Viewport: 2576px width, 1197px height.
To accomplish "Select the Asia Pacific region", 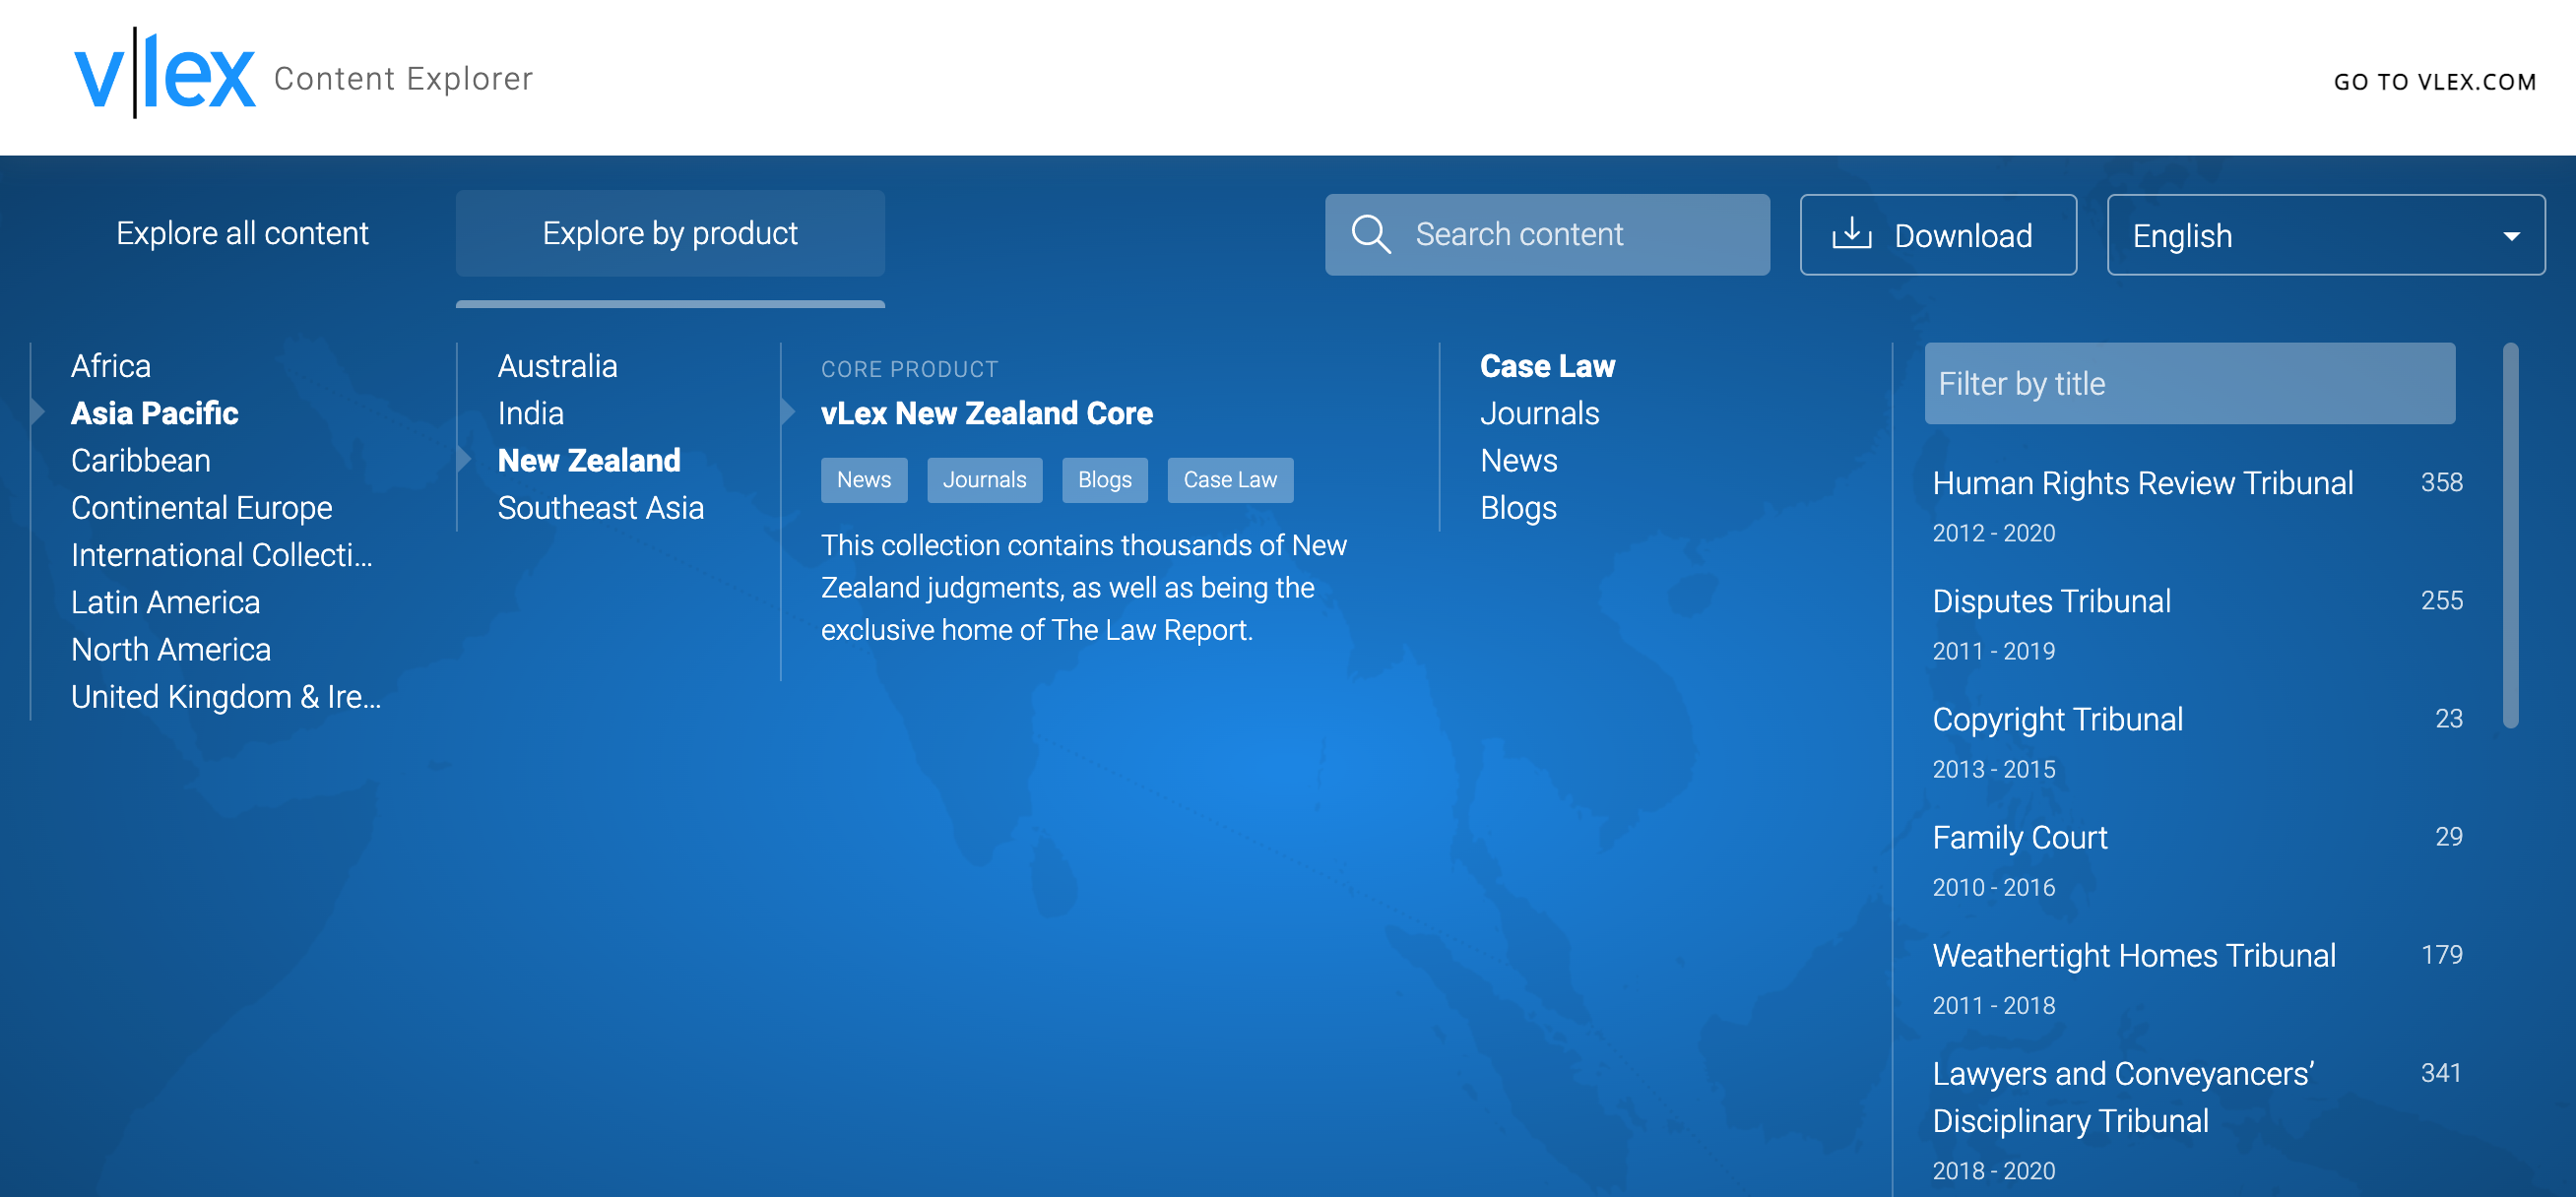I will pos(155,413).
